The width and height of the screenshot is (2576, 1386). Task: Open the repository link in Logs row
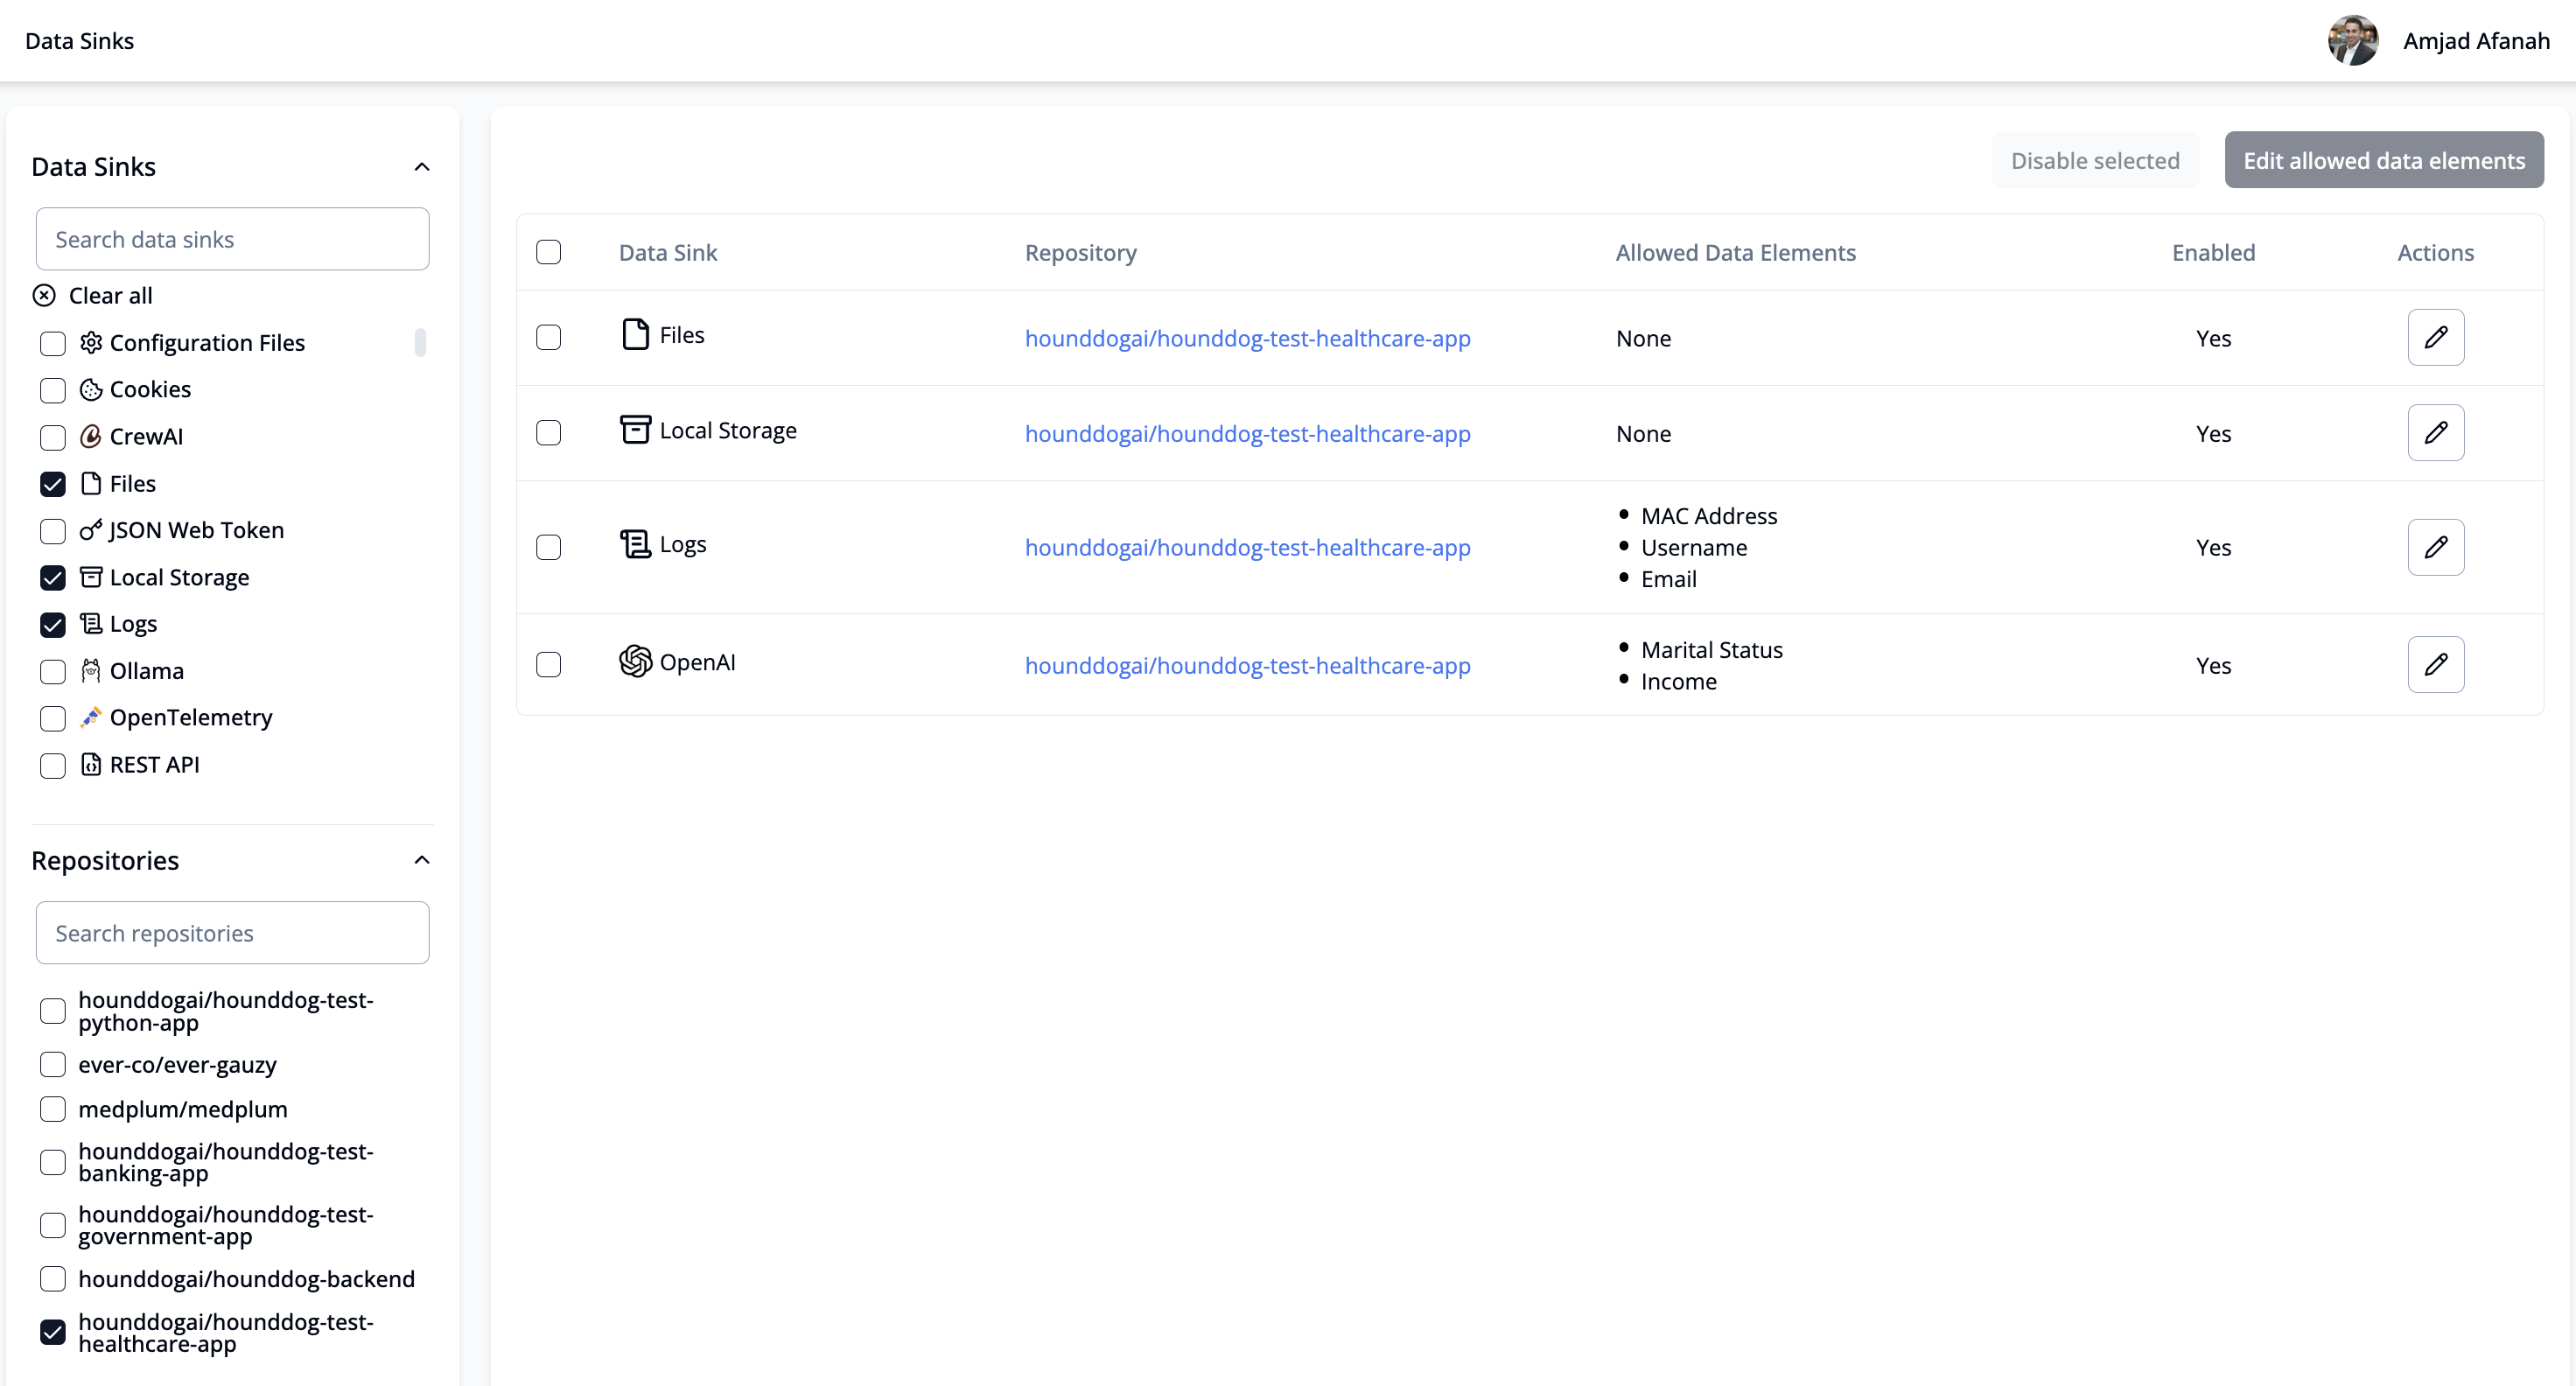(x=1247, y=547)
